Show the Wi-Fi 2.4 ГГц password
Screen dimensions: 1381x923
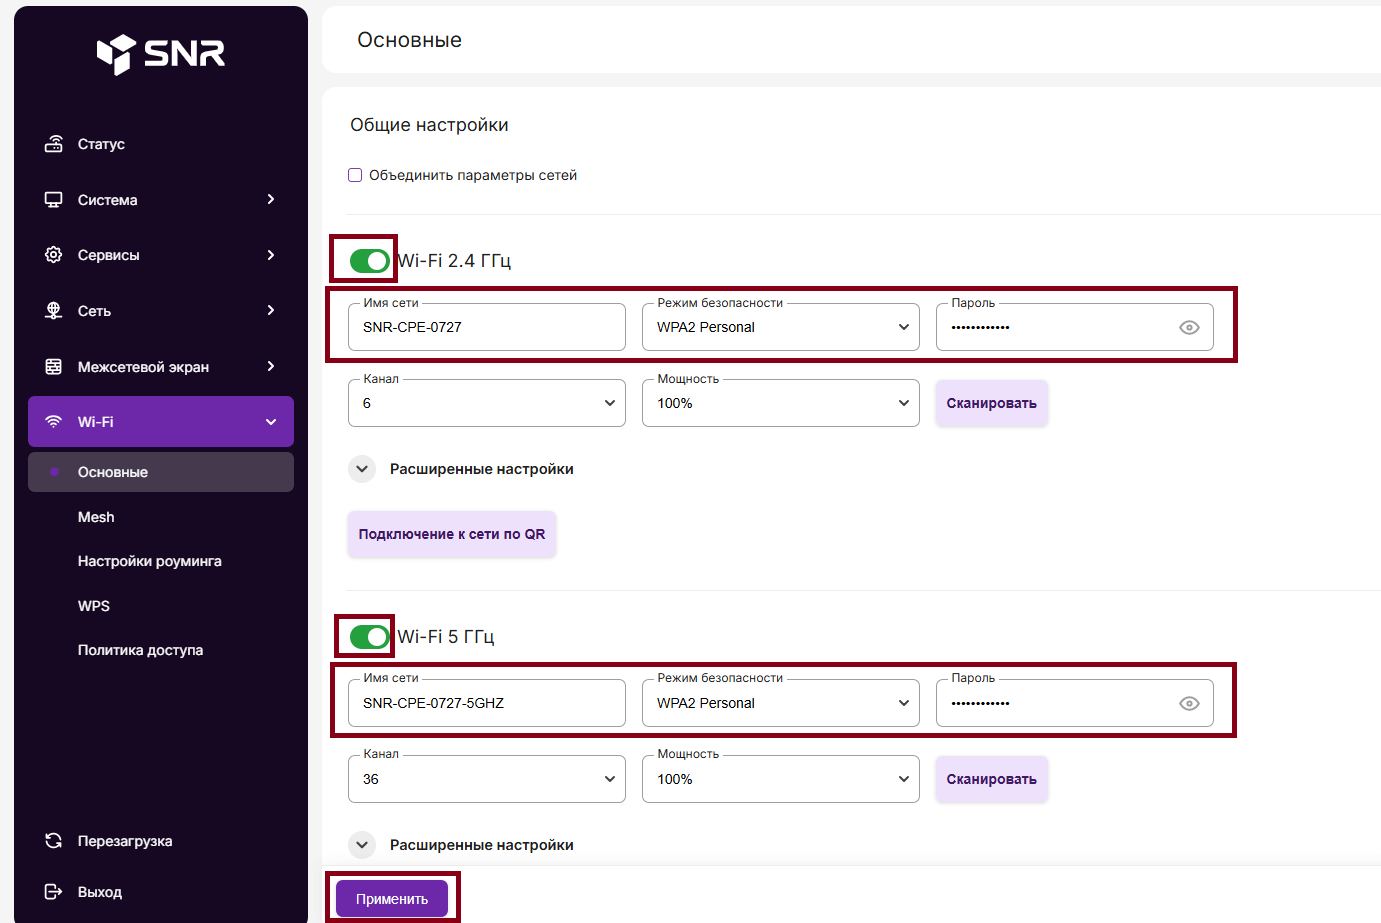pos(1189,328)
